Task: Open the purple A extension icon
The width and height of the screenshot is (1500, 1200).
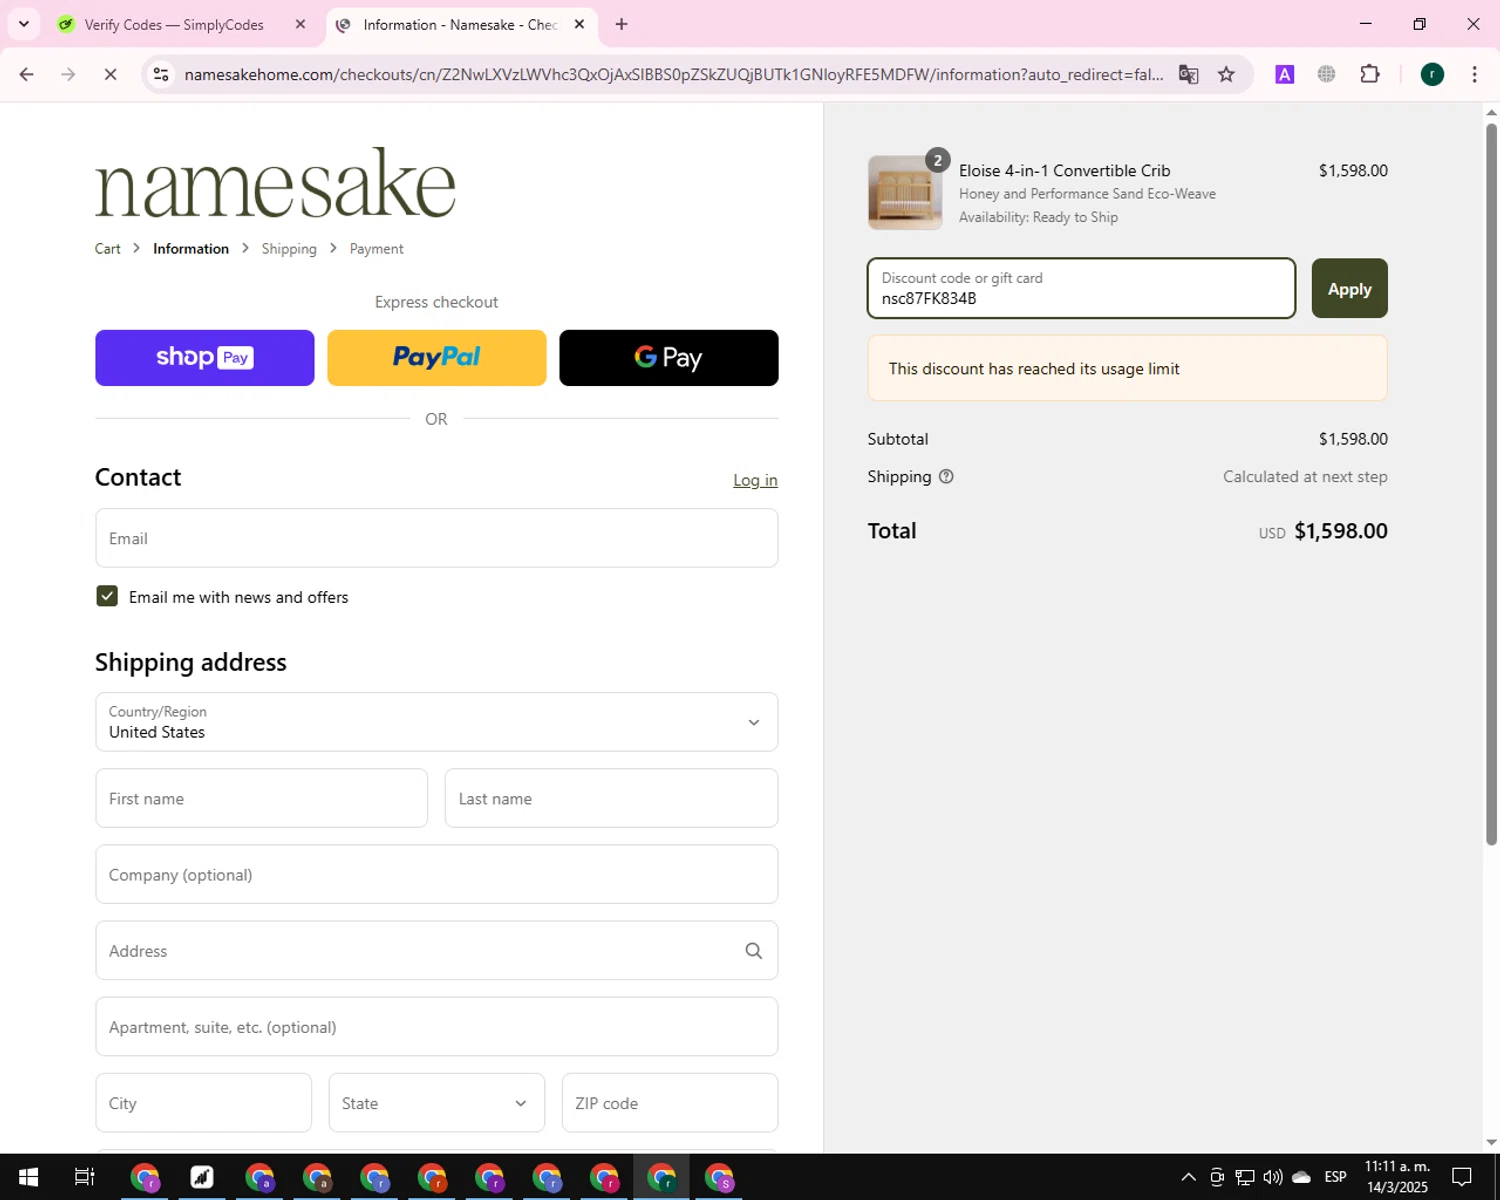Action: pos(1285,74)
